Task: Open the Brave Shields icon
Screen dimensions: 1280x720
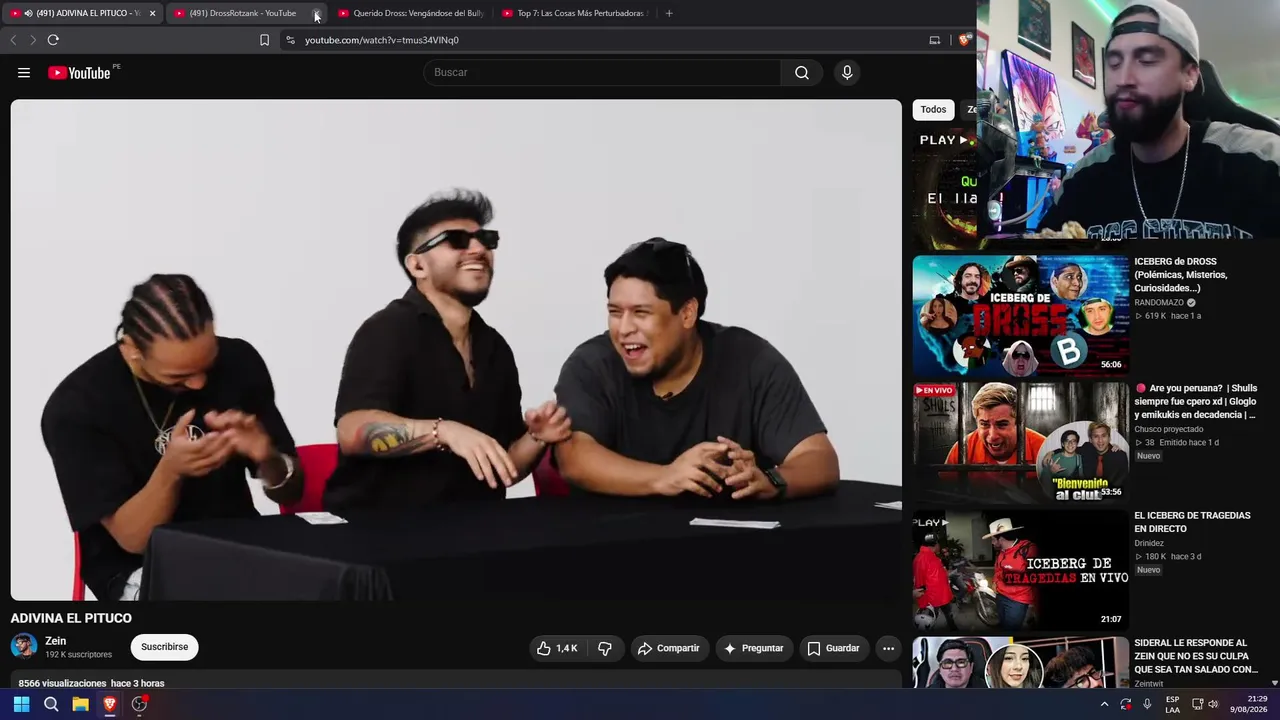Action: (x=964, y=40)
